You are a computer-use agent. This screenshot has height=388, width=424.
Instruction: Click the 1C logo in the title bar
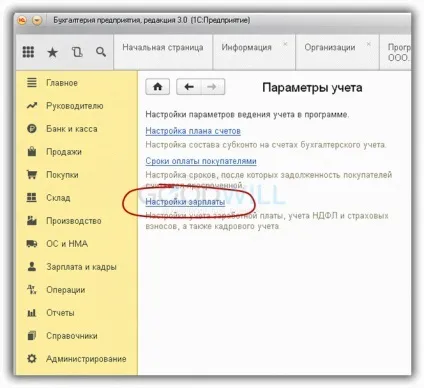pos(22,20)
